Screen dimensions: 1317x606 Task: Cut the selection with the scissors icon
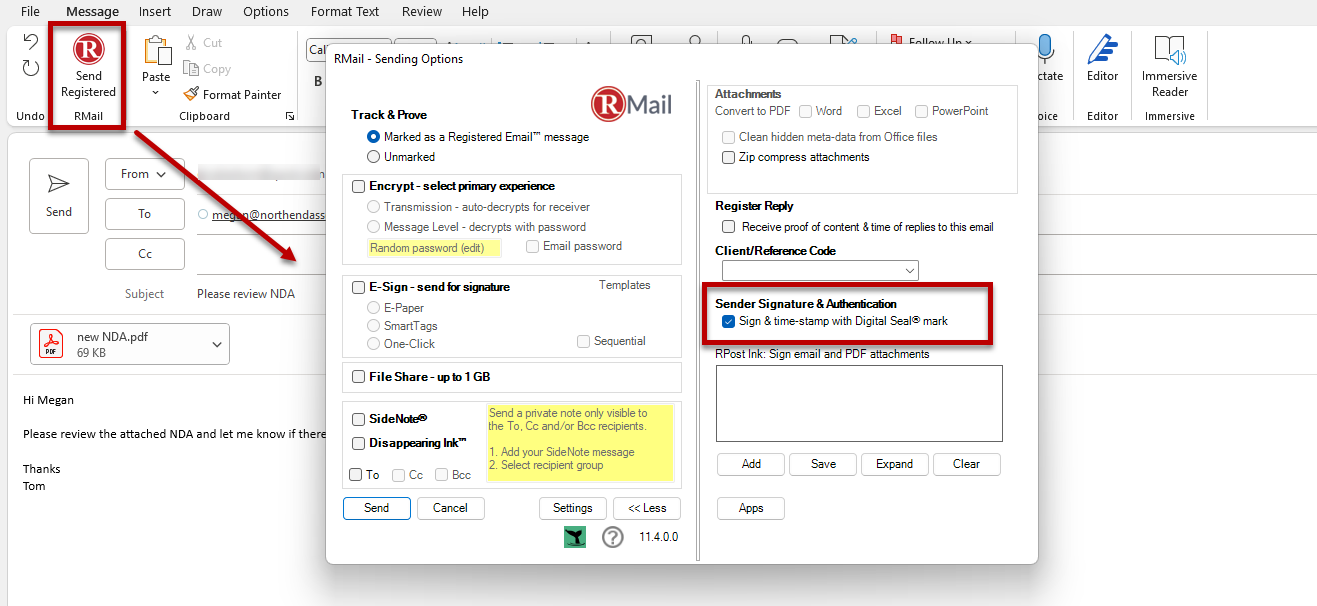(x=192, y=43)
